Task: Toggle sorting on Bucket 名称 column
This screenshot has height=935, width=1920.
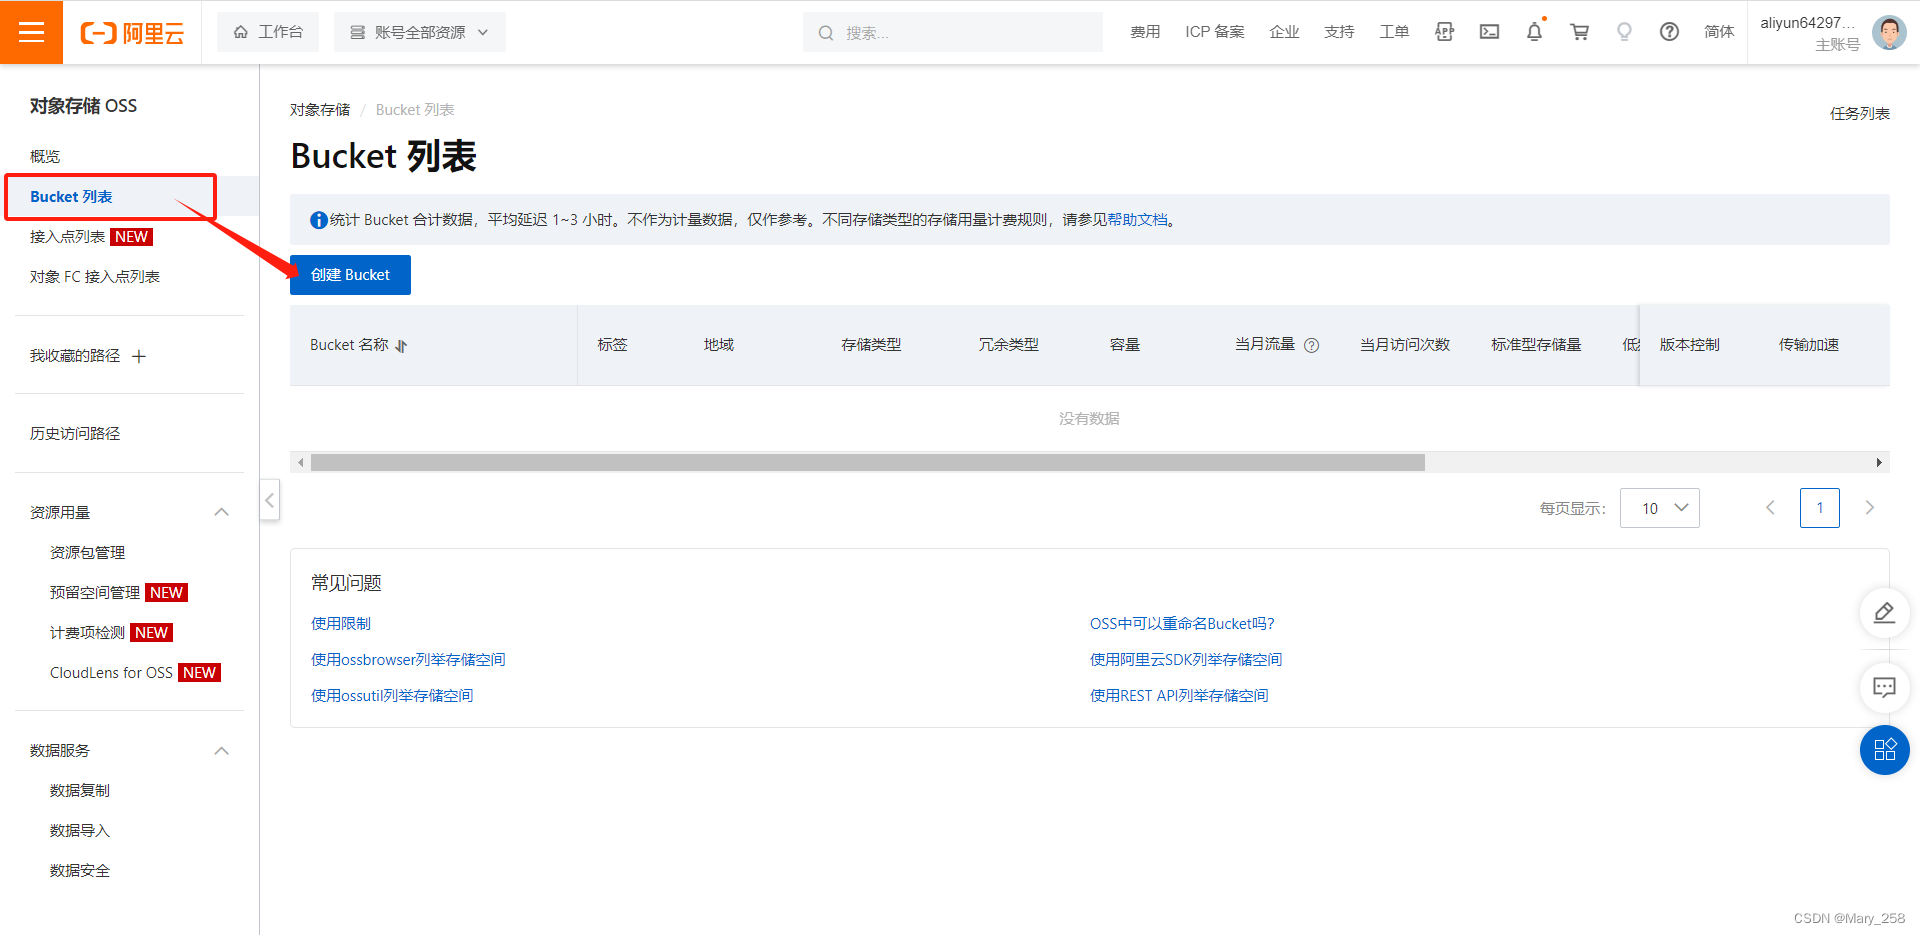Action: pyautogui.click(x=400, y=345)
